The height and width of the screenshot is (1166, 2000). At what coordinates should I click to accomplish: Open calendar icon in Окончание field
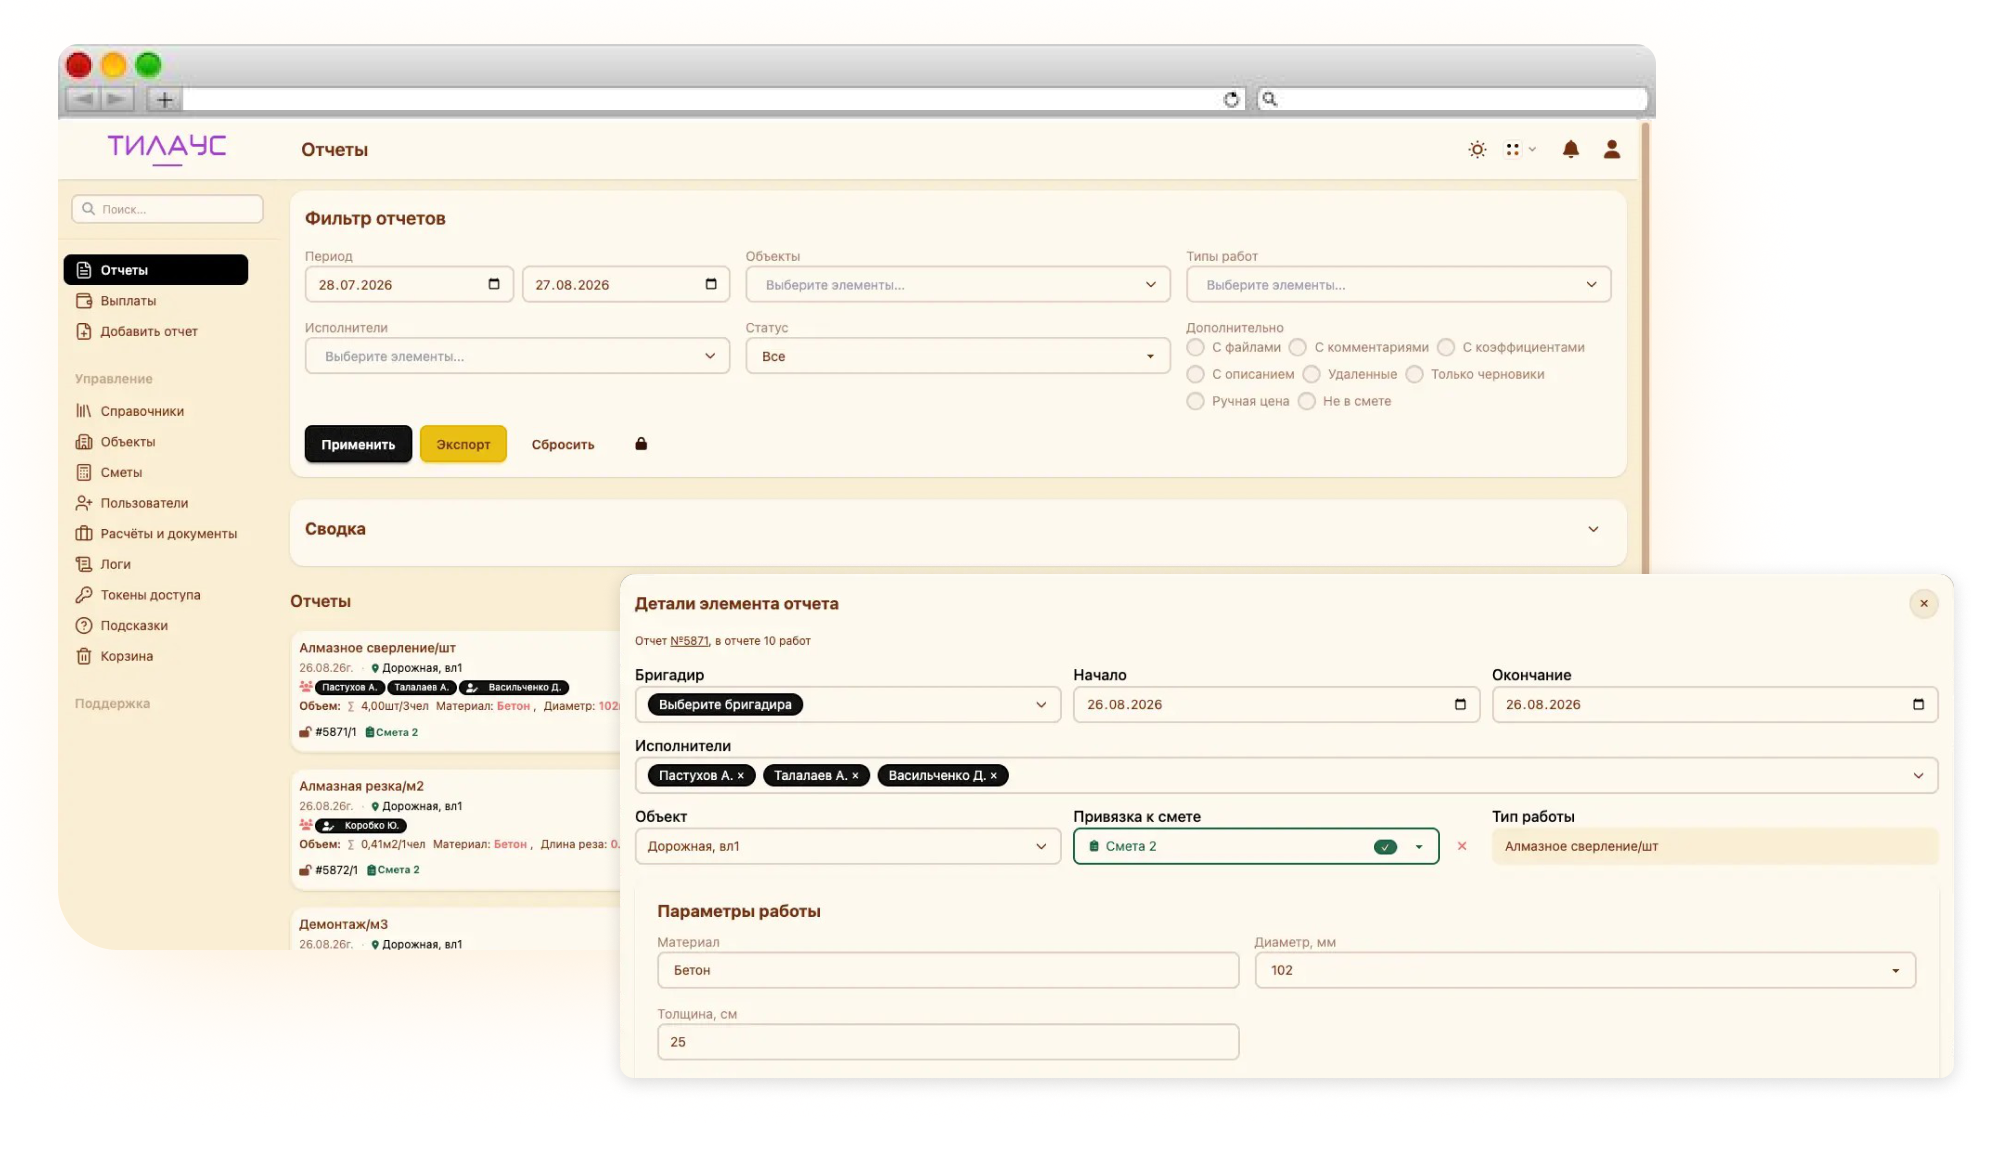(1918, 704)
